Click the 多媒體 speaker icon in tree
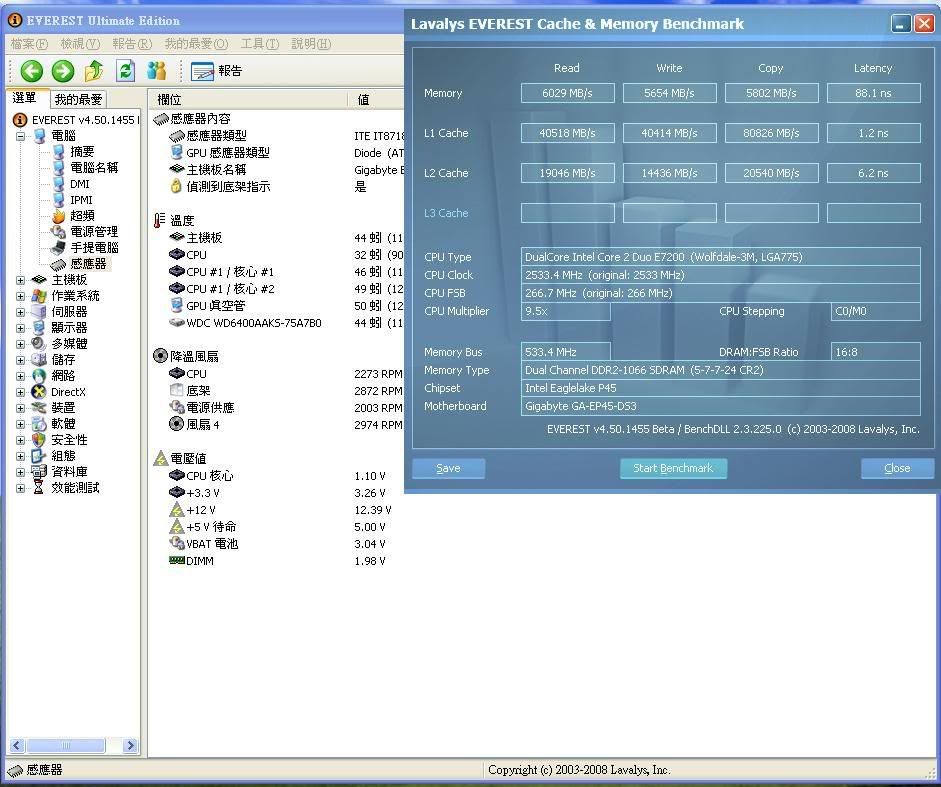This screenshot has width=941, height=787. [39, 344]
